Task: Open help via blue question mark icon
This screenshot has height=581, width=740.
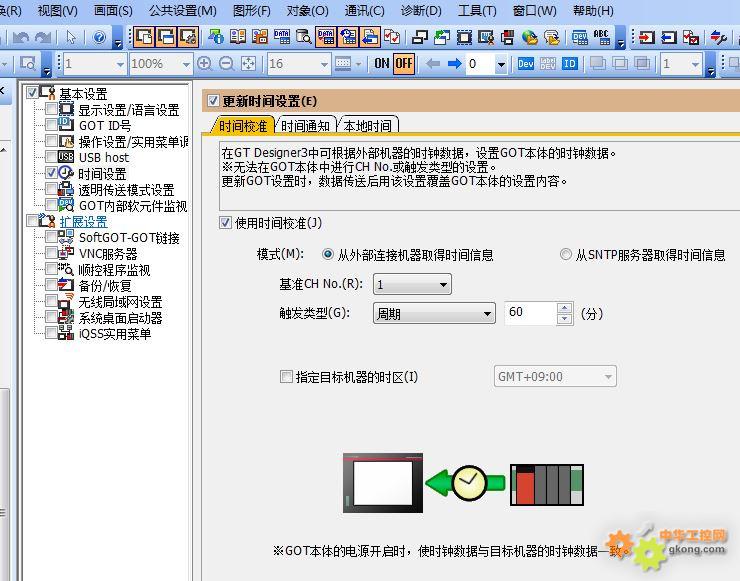Action: tap(99, 37)
